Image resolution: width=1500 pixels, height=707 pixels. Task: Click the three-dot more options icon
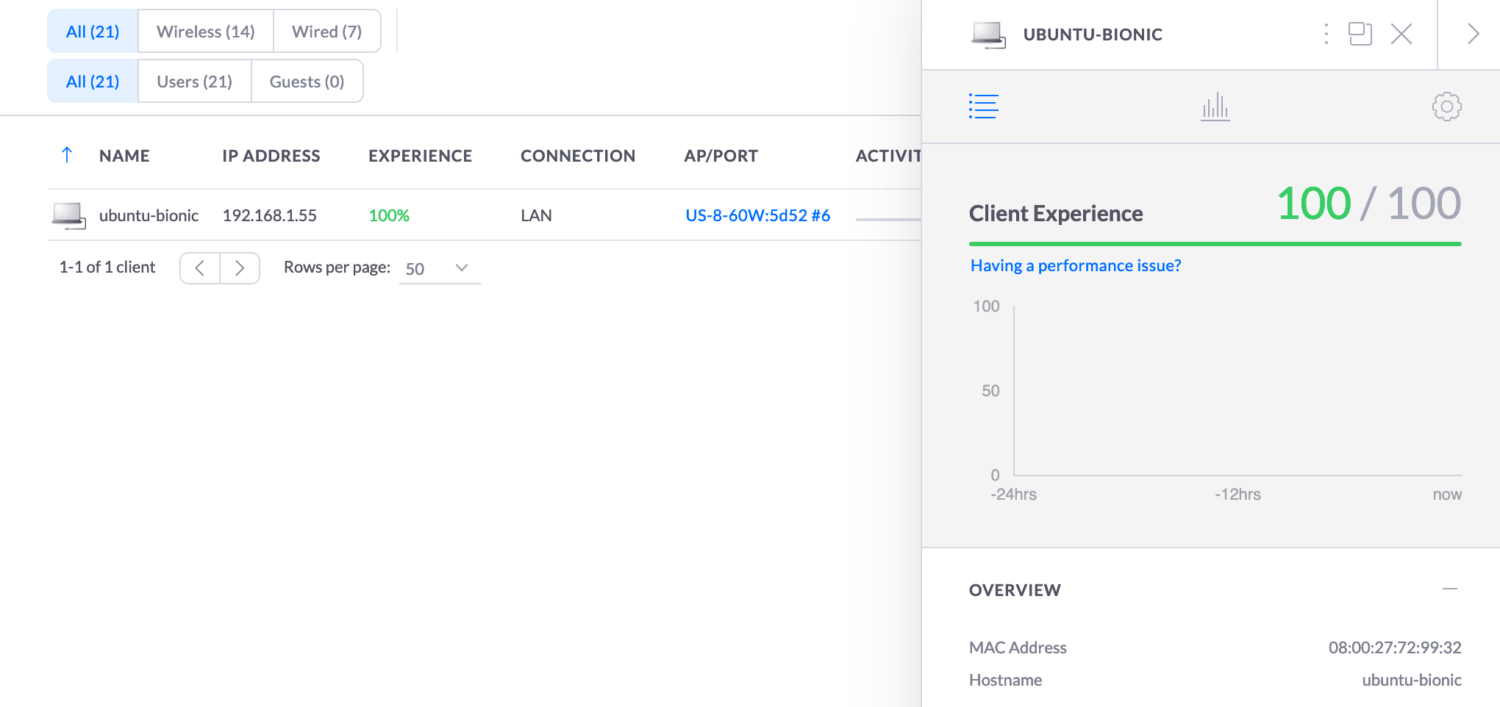coord(1326,34)
